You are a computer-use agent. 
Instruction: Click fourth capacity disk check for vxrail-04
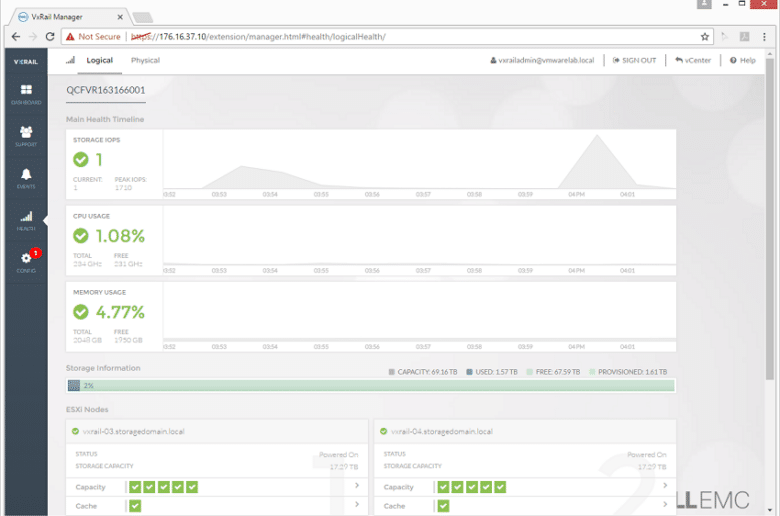[x=486, y=487]
